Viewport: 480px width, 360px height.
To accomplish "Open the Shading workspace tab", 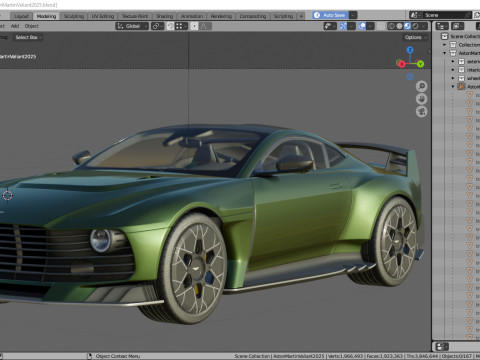I will 165,16.
